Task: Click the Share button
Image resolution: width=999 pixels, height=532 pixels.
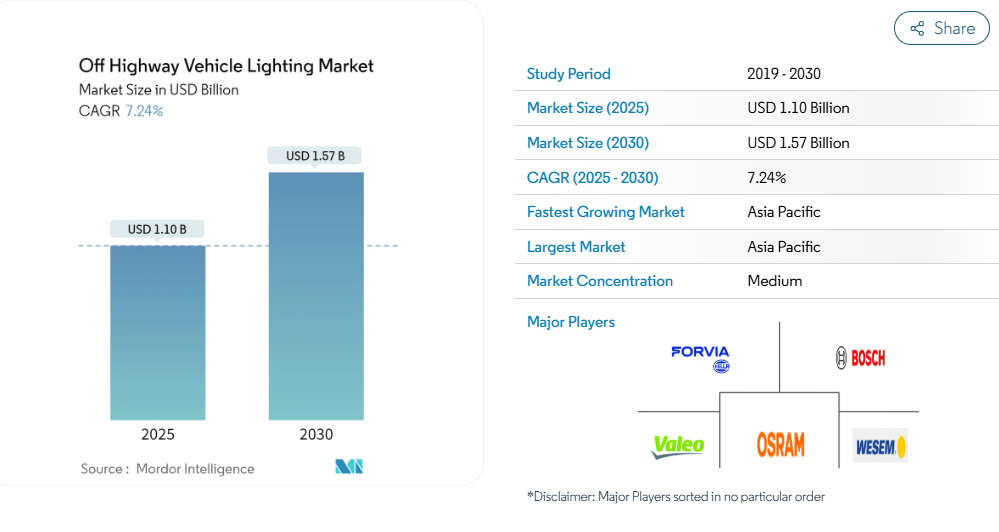Action: click(x=941, y=29)
